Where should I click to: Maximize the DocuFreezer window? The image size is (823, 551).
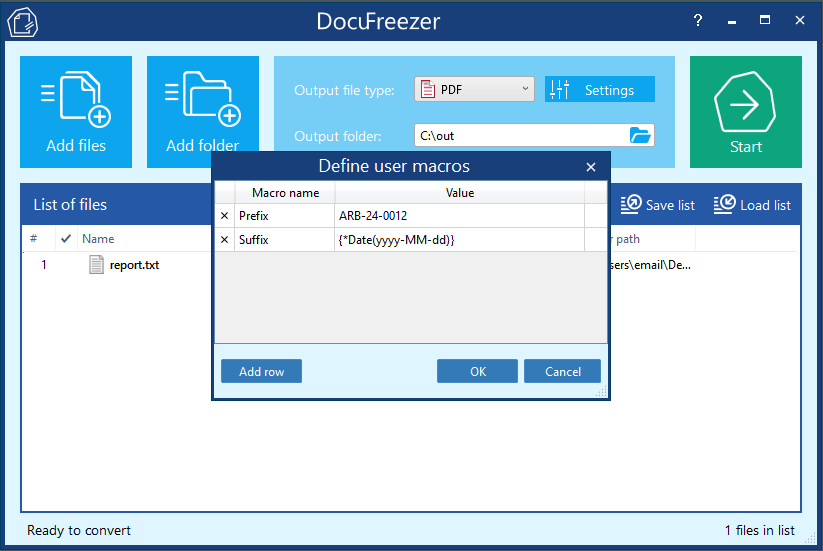click(x=765, y=20)
